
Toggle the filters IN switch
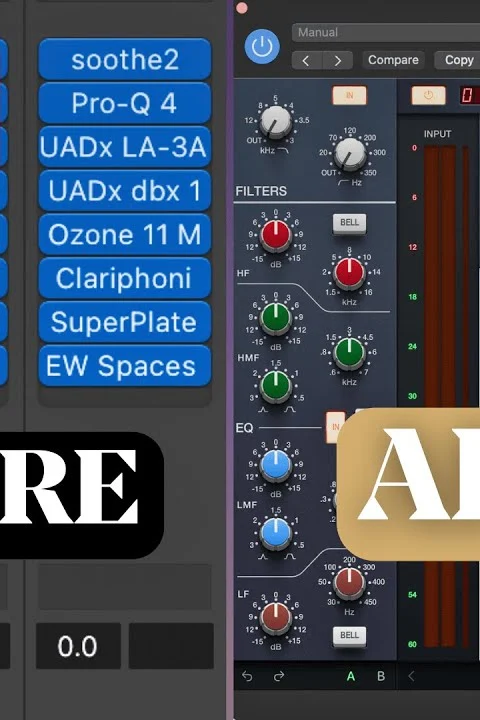coord(350,96)
